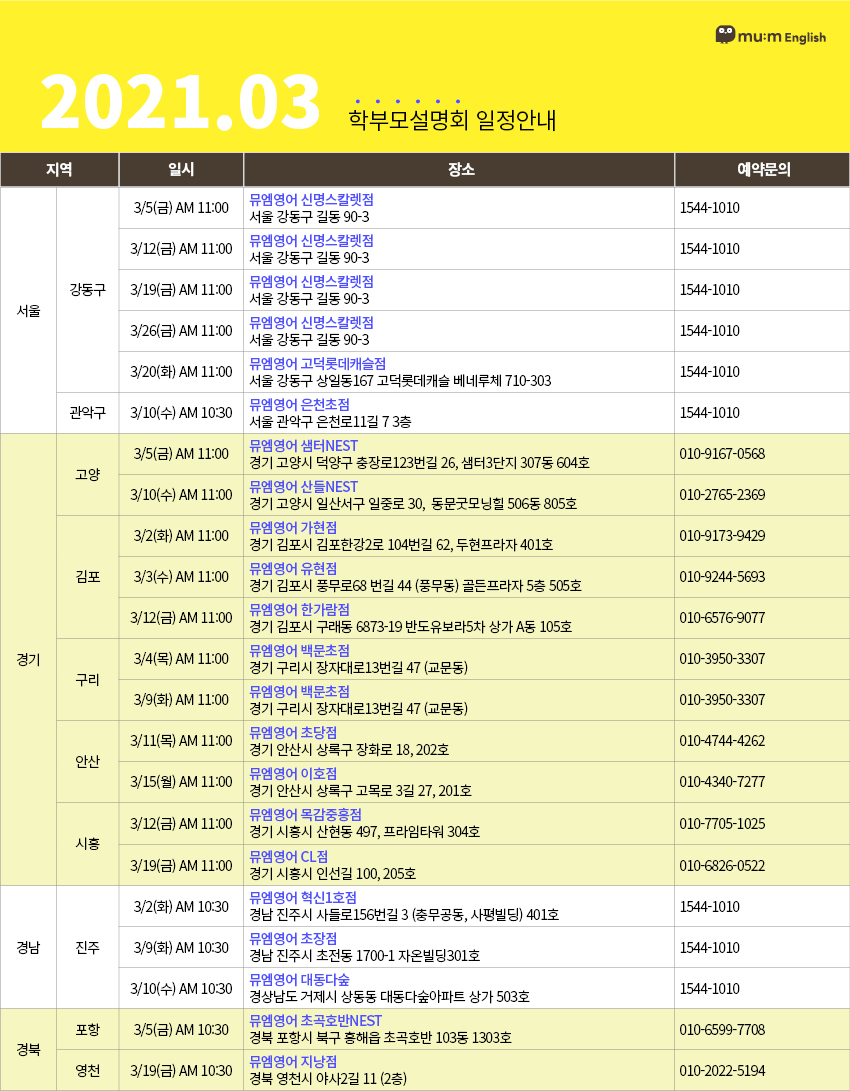The height and width of the screenshot is (1091, 850).
Task: Click the 일시 column header
Action: [181, 169]
